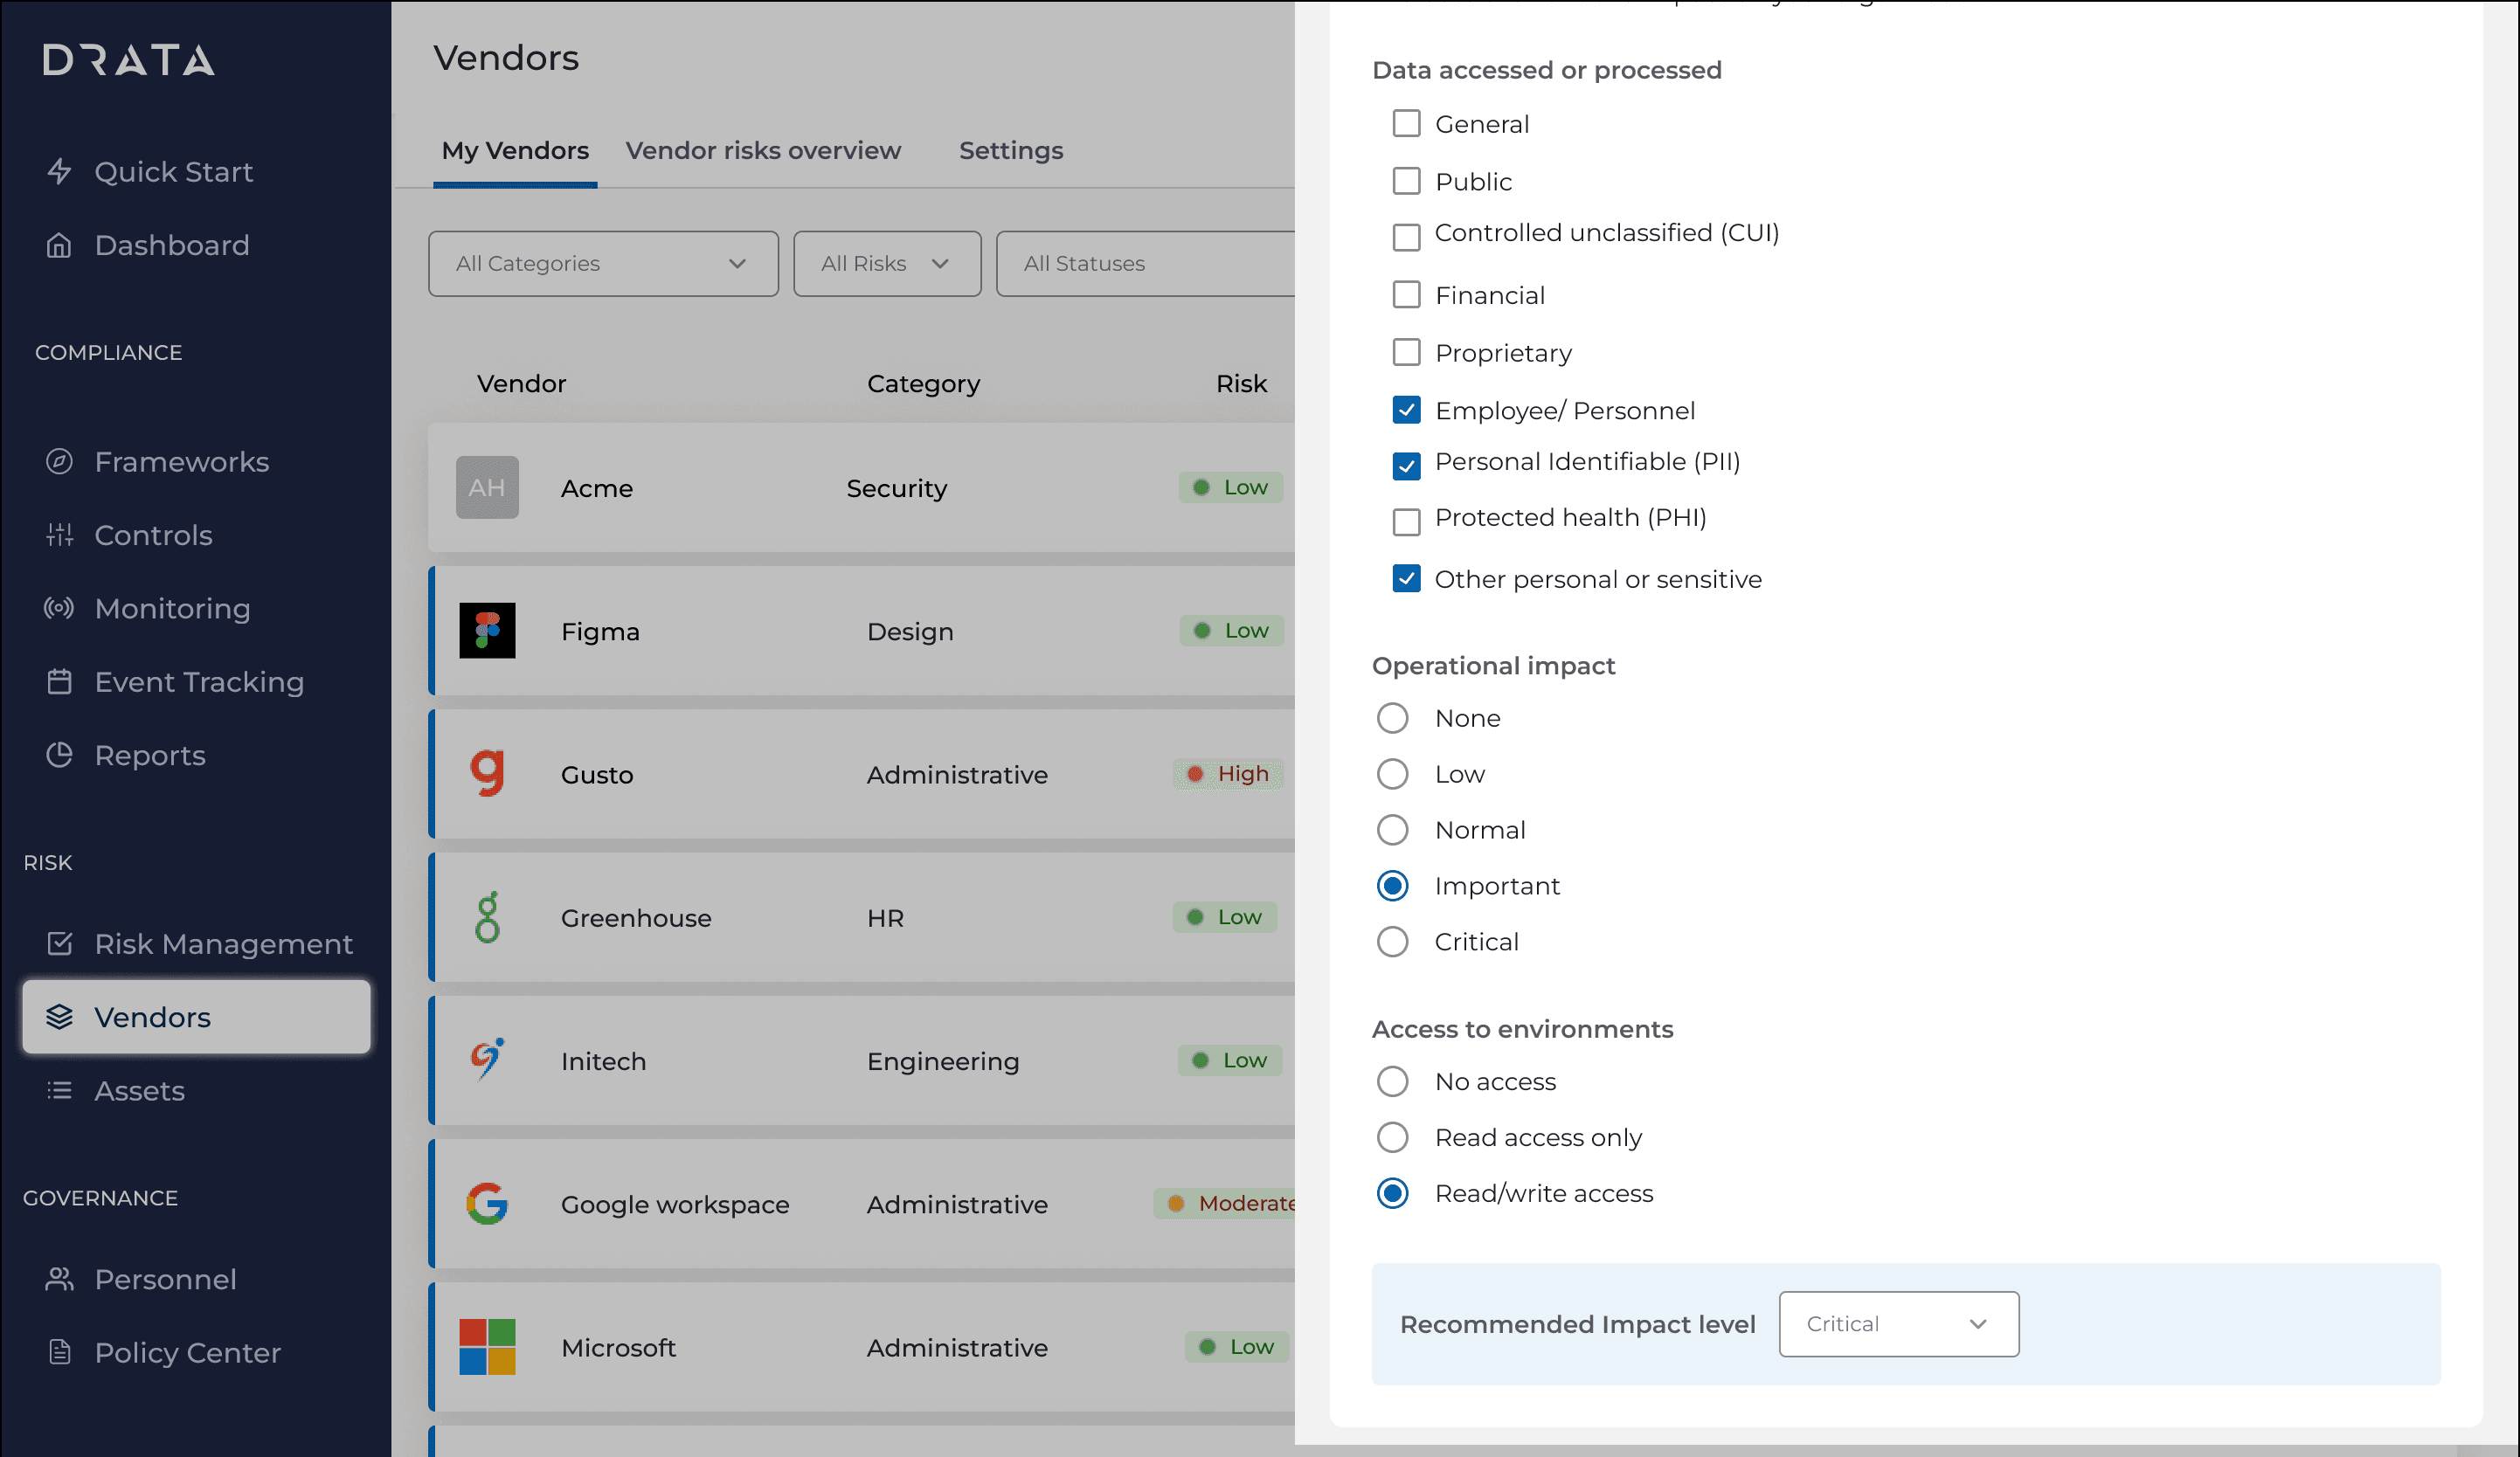Image resolution: width=2520 pixels, height=1457 pixels.
Task: Open Dashboard via the home icon
Action: pyautogui.click(x=59, y=245)
